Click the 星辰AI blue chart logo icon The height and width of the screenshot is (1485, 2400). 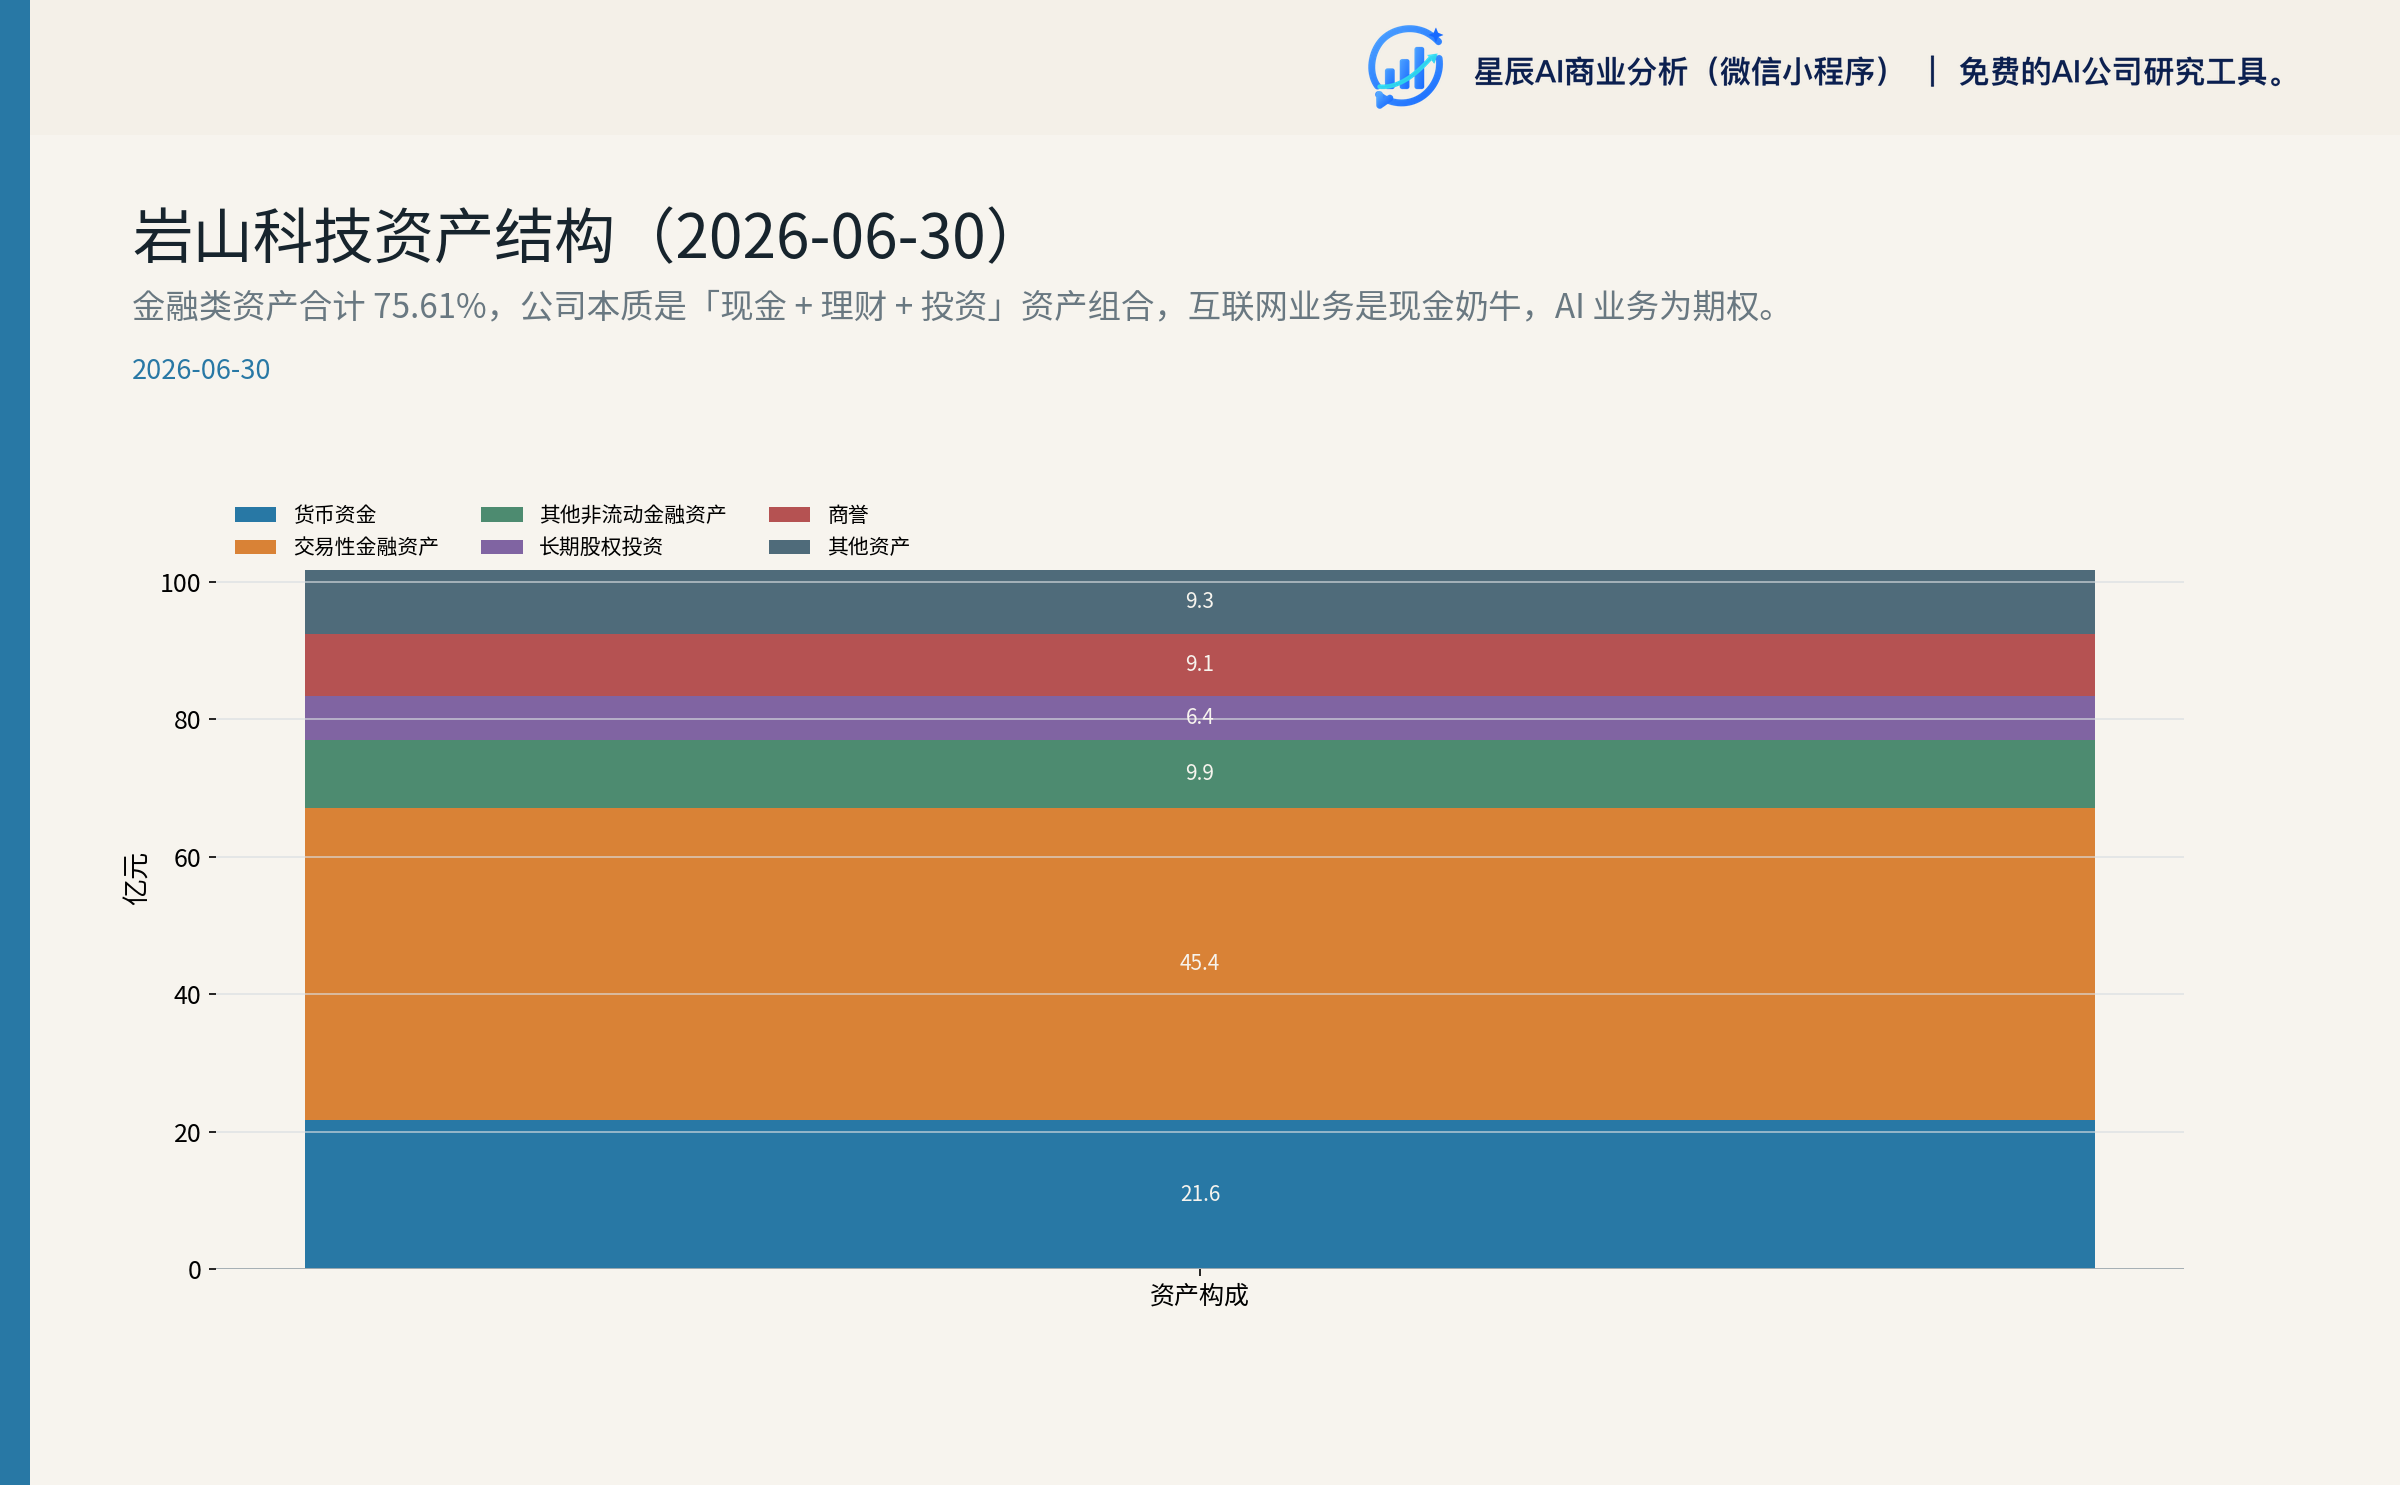[1406, 67]
